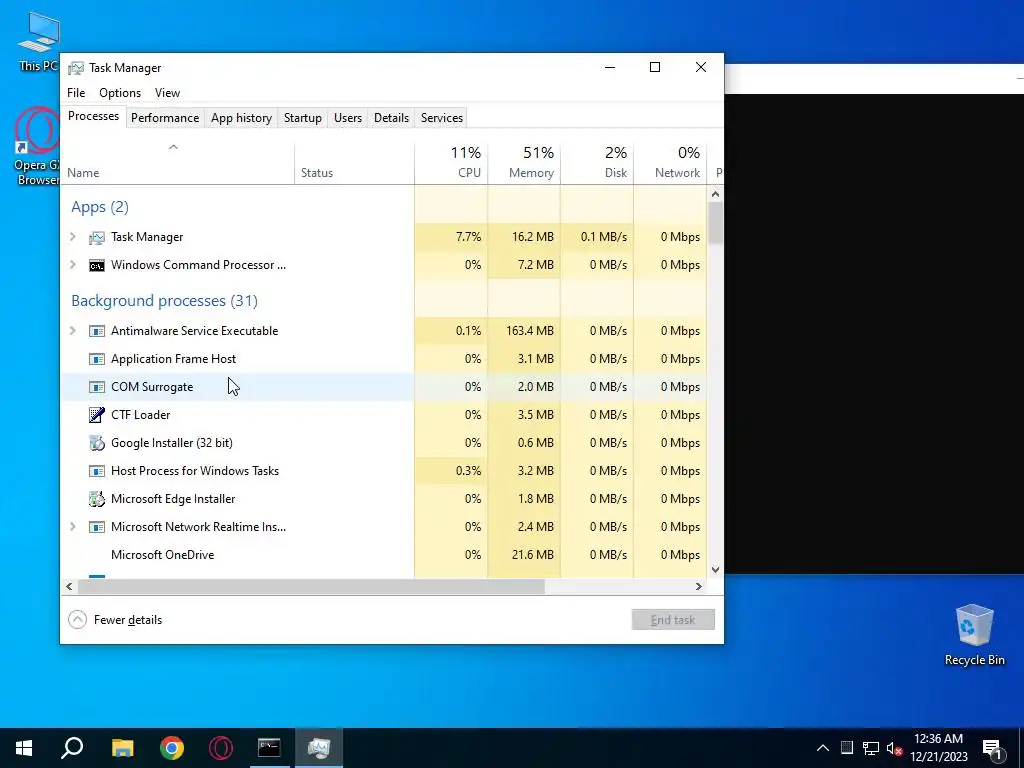
Task: Select the Opera GX Browser desktop shortcut
Action: (x=37, y=146)
